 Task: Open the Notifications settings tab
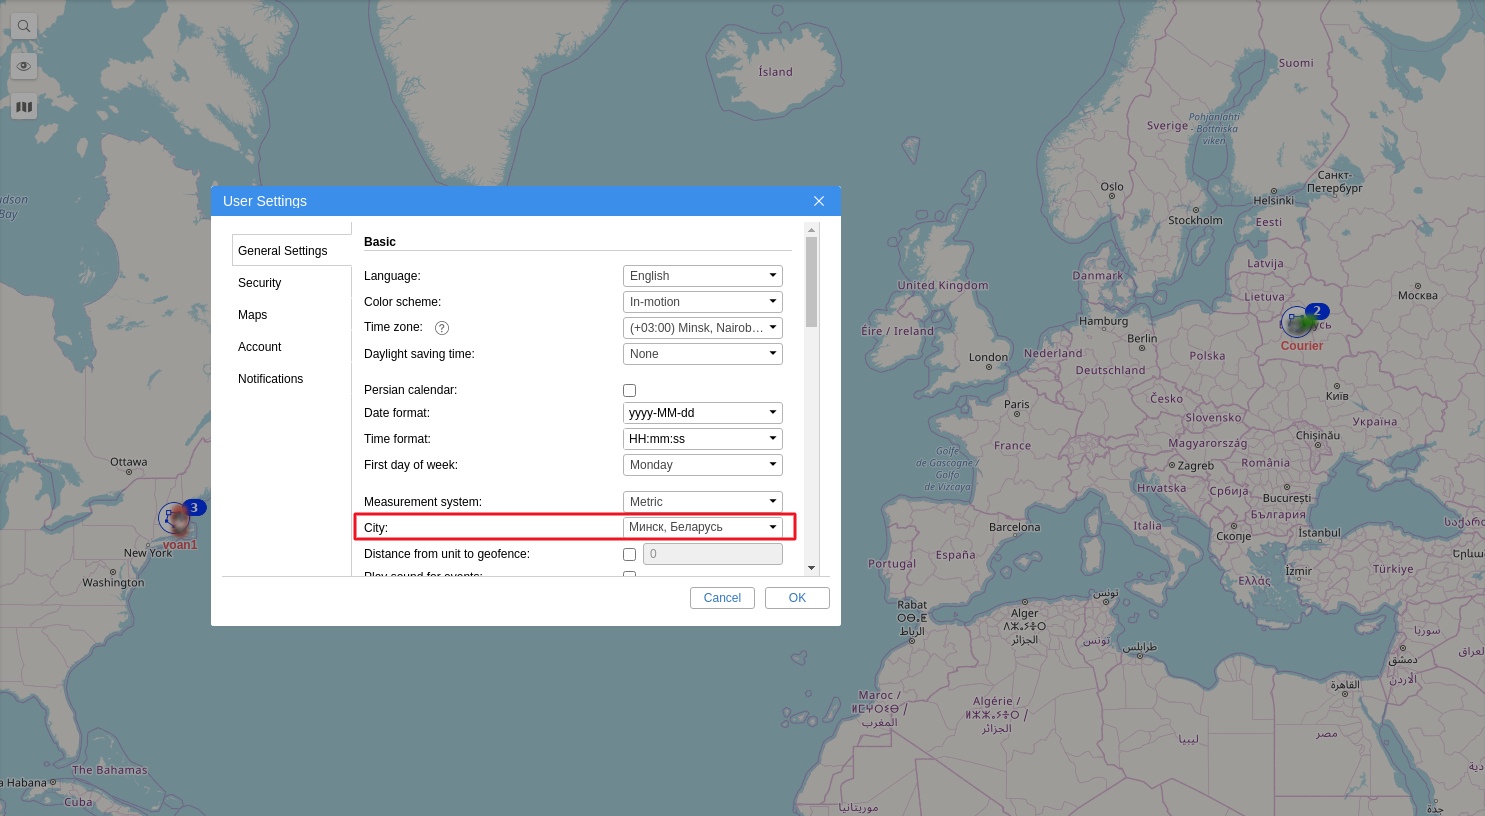pyautogui.click(x=271, y=379)
